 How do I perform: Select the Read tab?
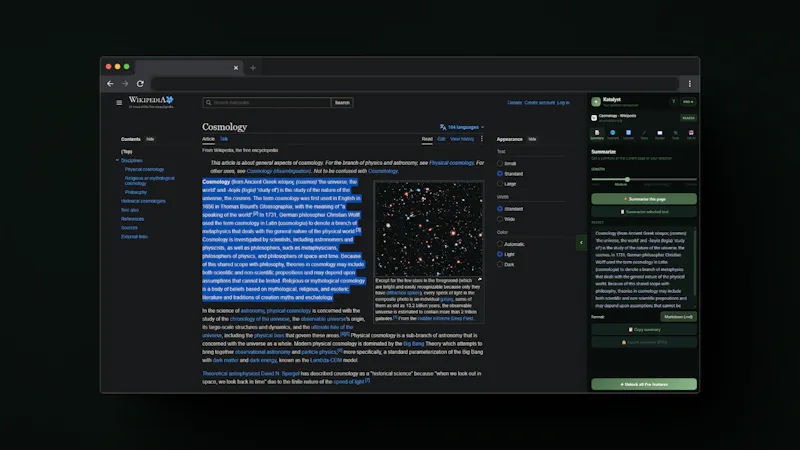tap(427, 139)
